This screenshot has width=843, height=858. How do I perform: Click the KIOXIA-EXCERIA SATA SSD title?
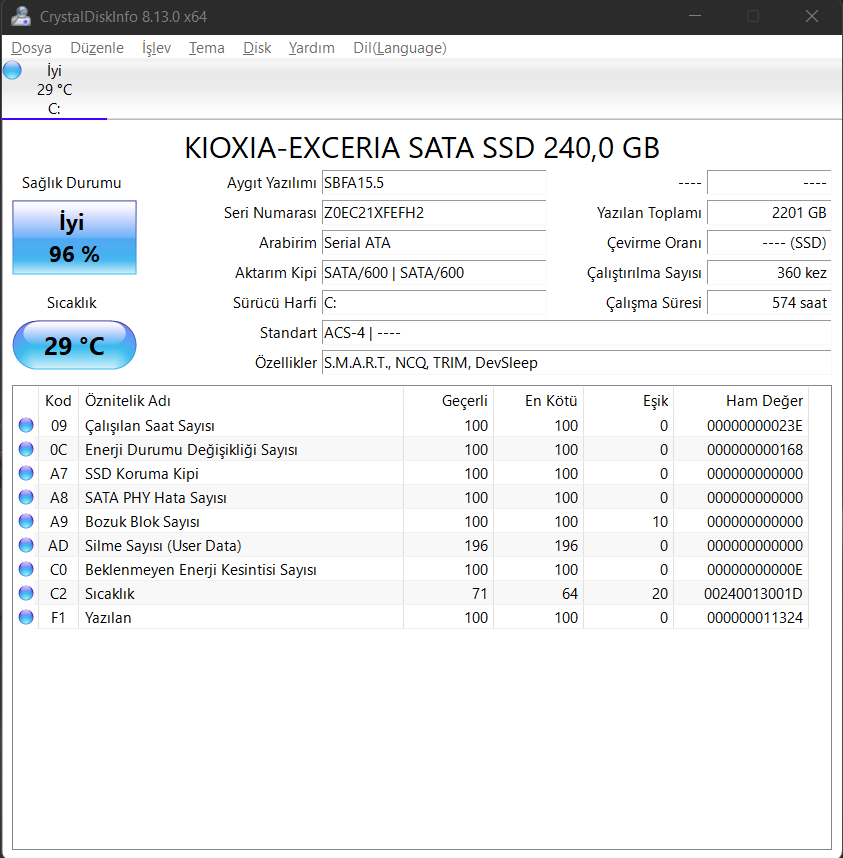tap(422, 148)
